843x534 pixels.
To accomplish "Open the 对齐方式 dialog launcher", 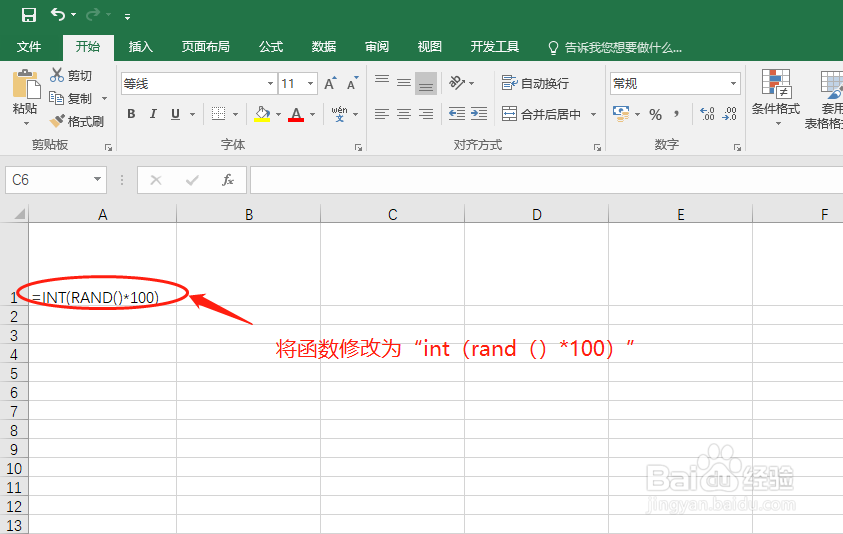I will tap(597, 147).
